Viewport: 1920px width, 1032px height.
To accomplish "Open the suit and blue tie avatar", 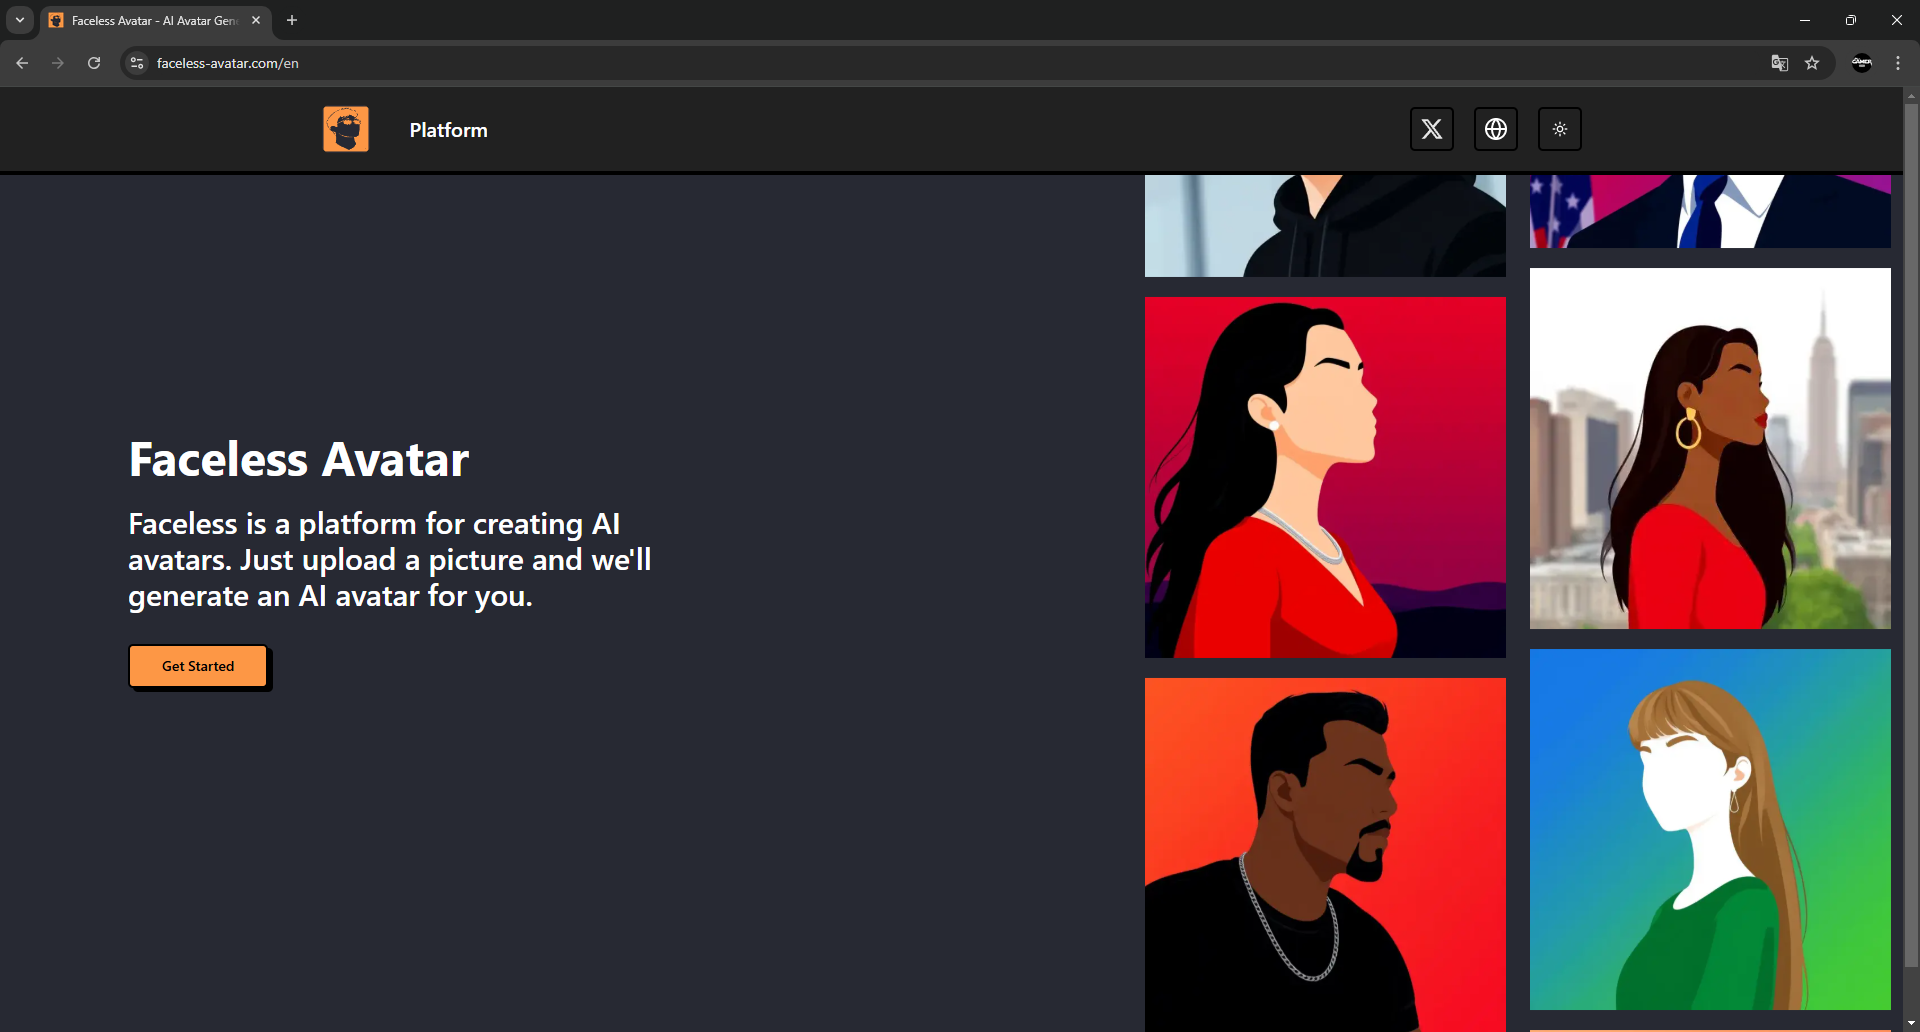I will 1710,211.
